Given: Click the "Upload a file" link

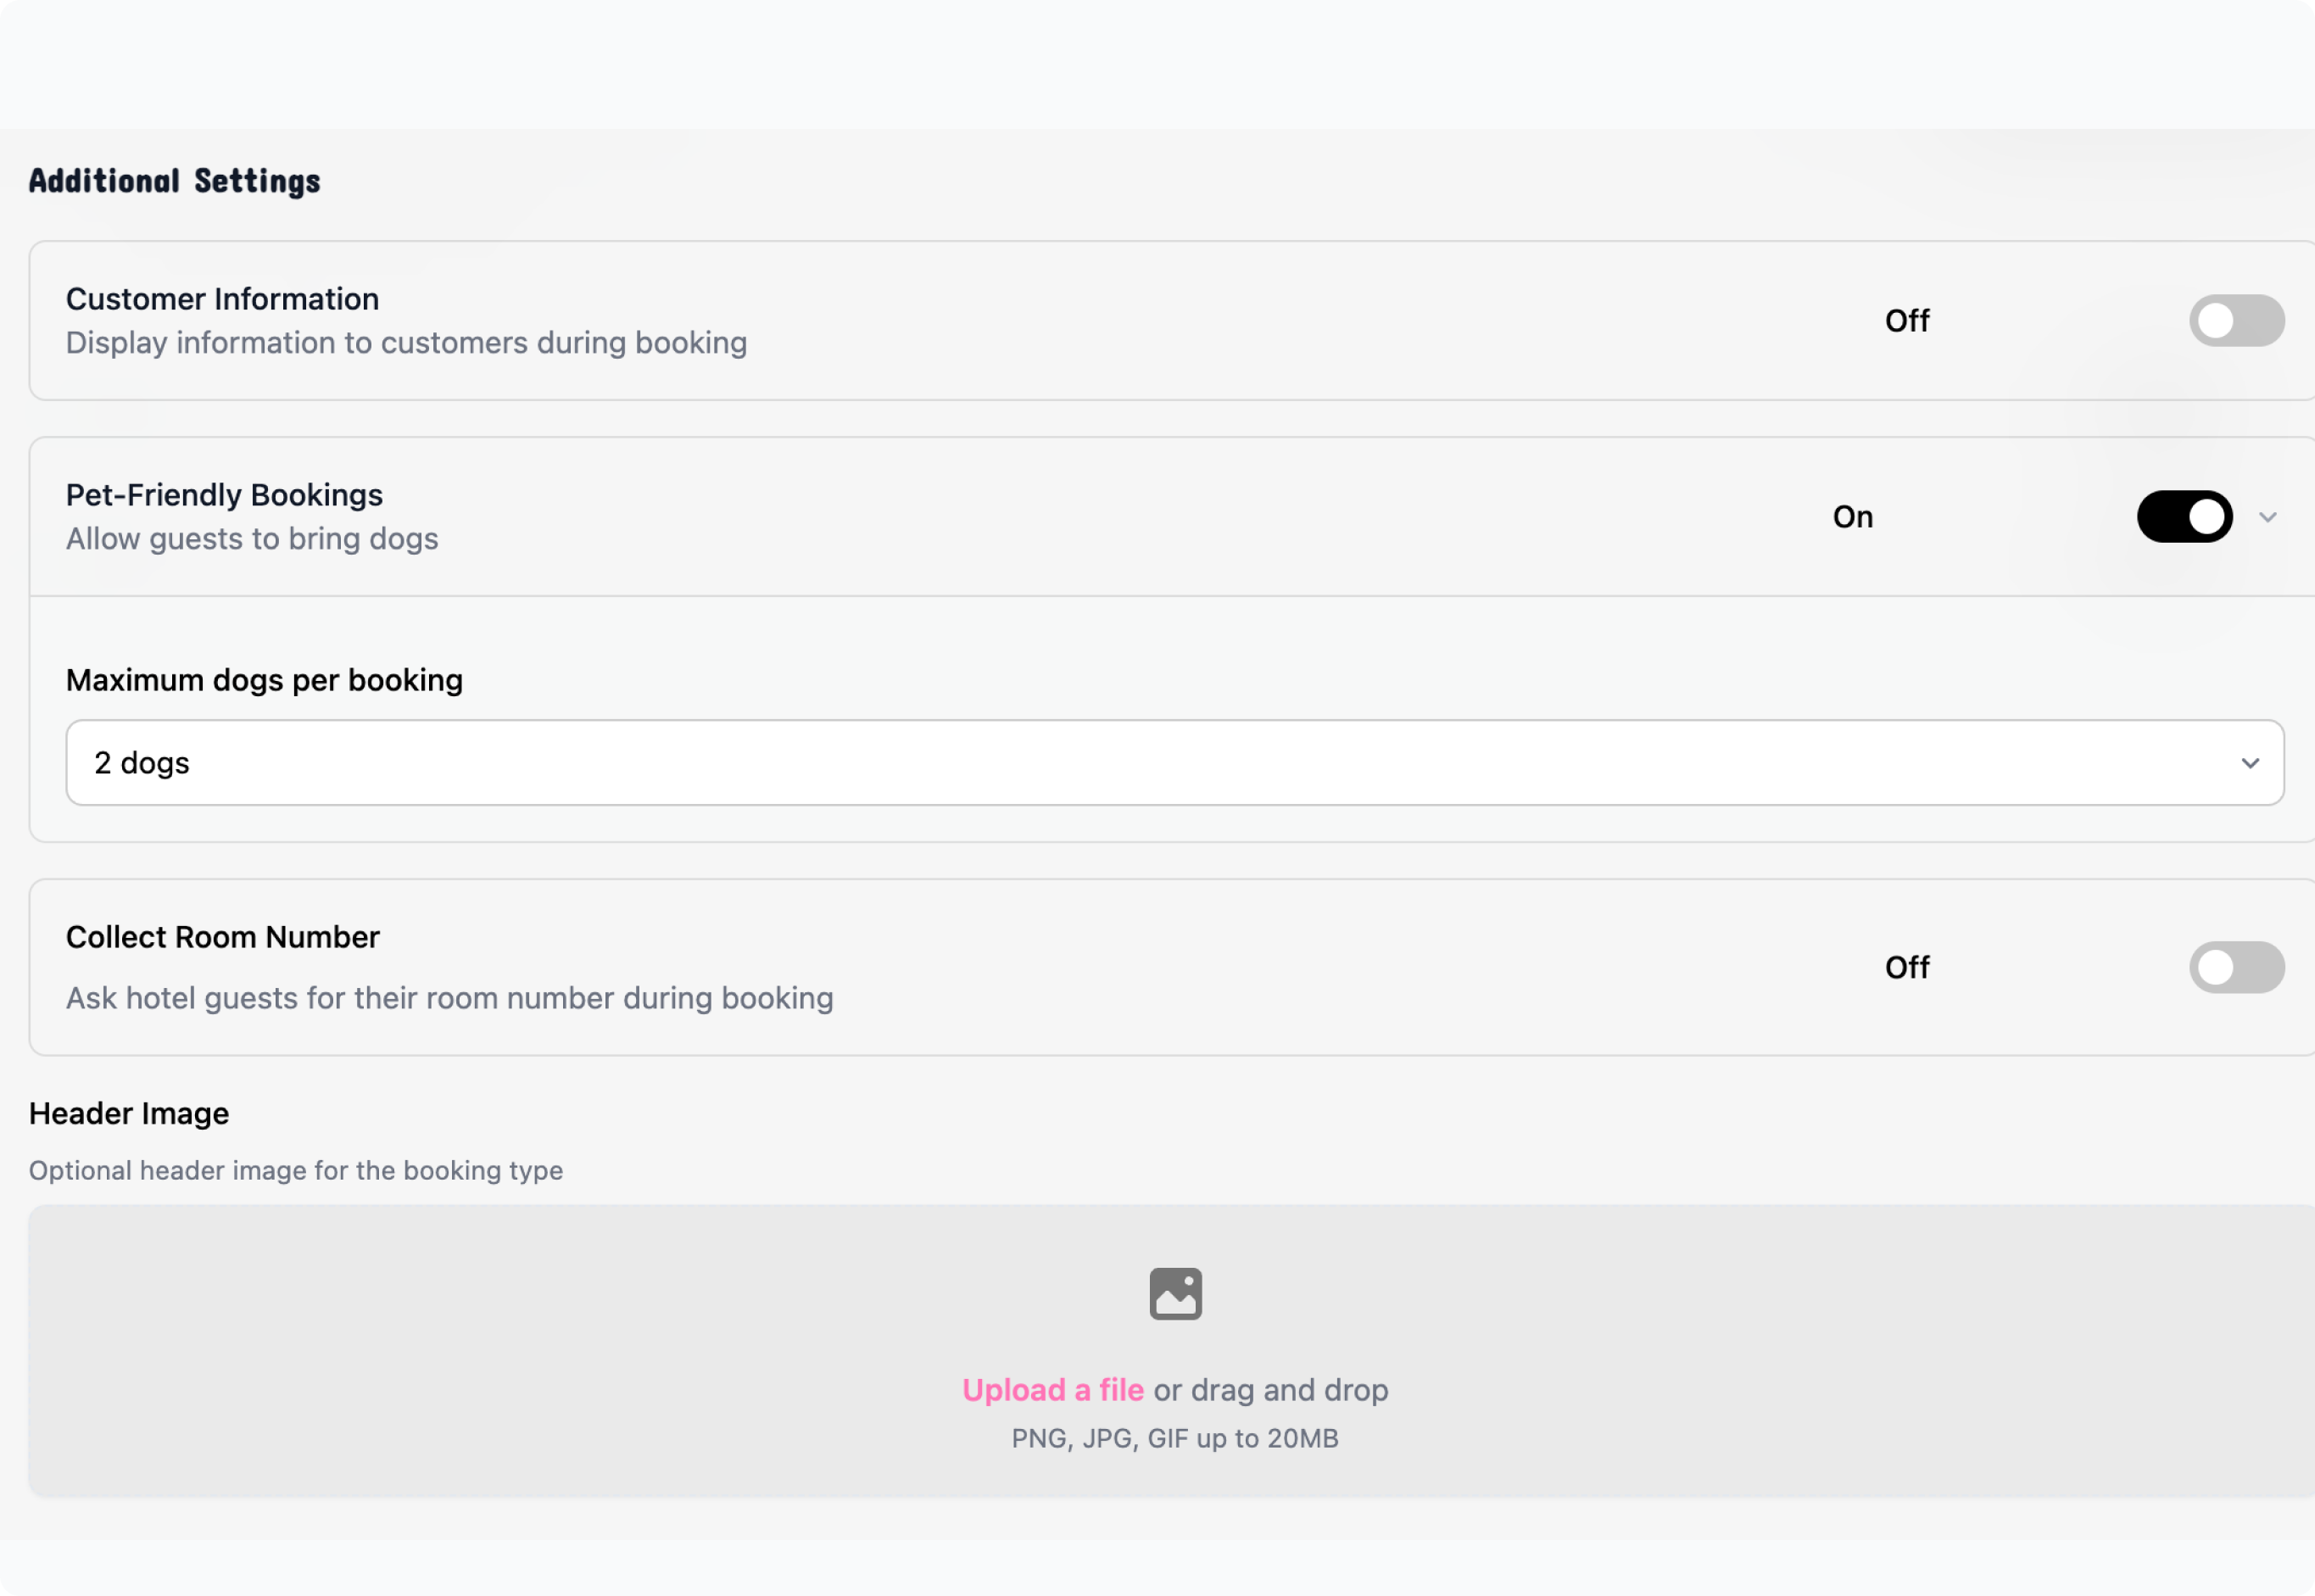Looking at the screenshot, I should click(1052, 1390).
